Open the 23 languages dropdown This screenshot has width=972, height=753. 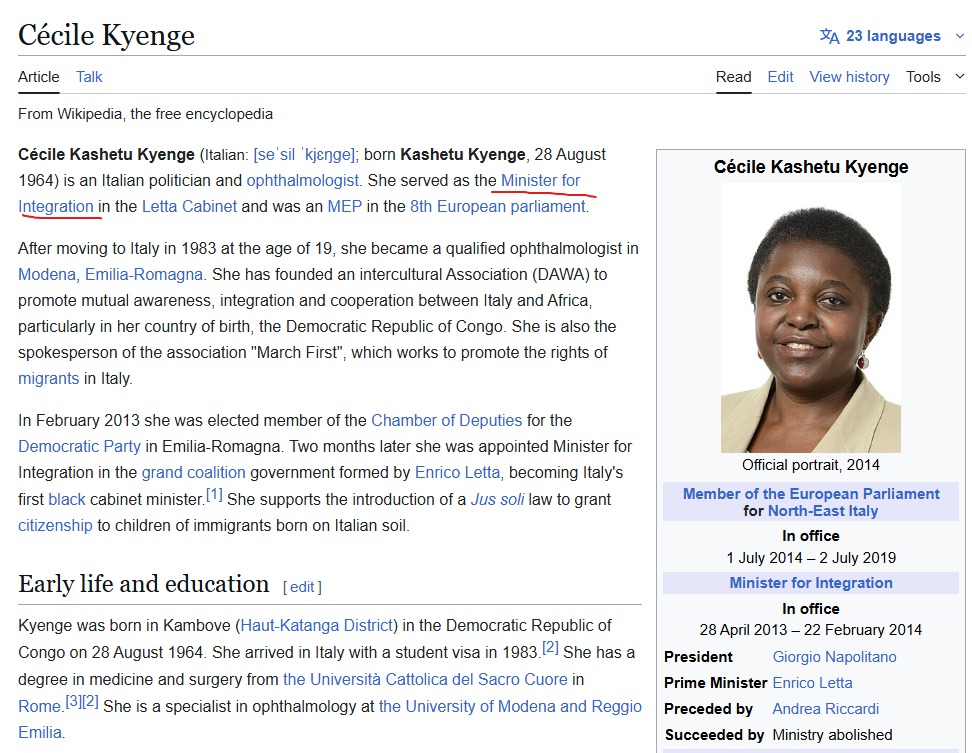point(893,36)
